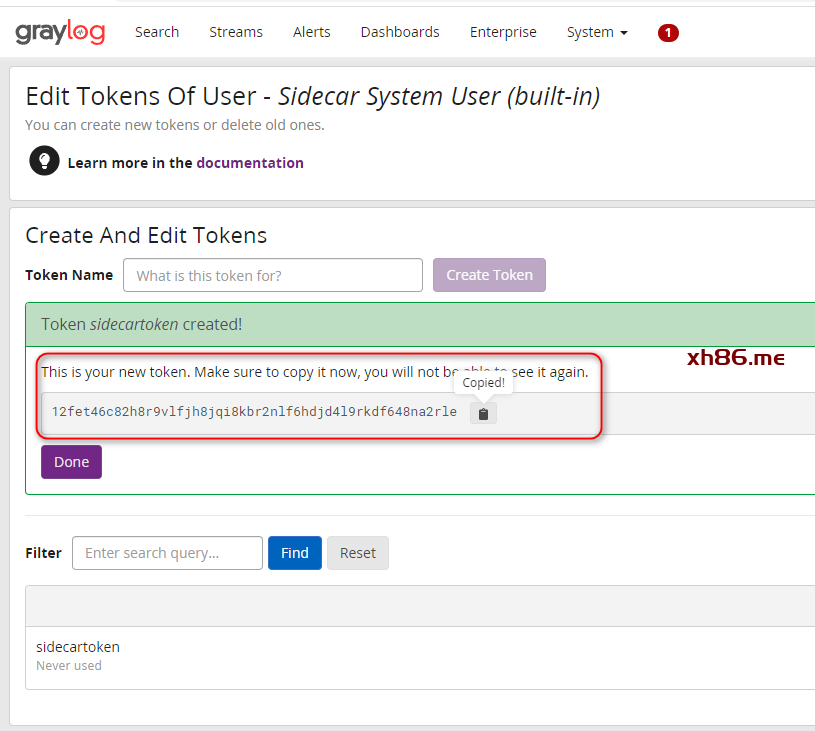
Task: Open the Streams menu item
Action: (236, 32)
